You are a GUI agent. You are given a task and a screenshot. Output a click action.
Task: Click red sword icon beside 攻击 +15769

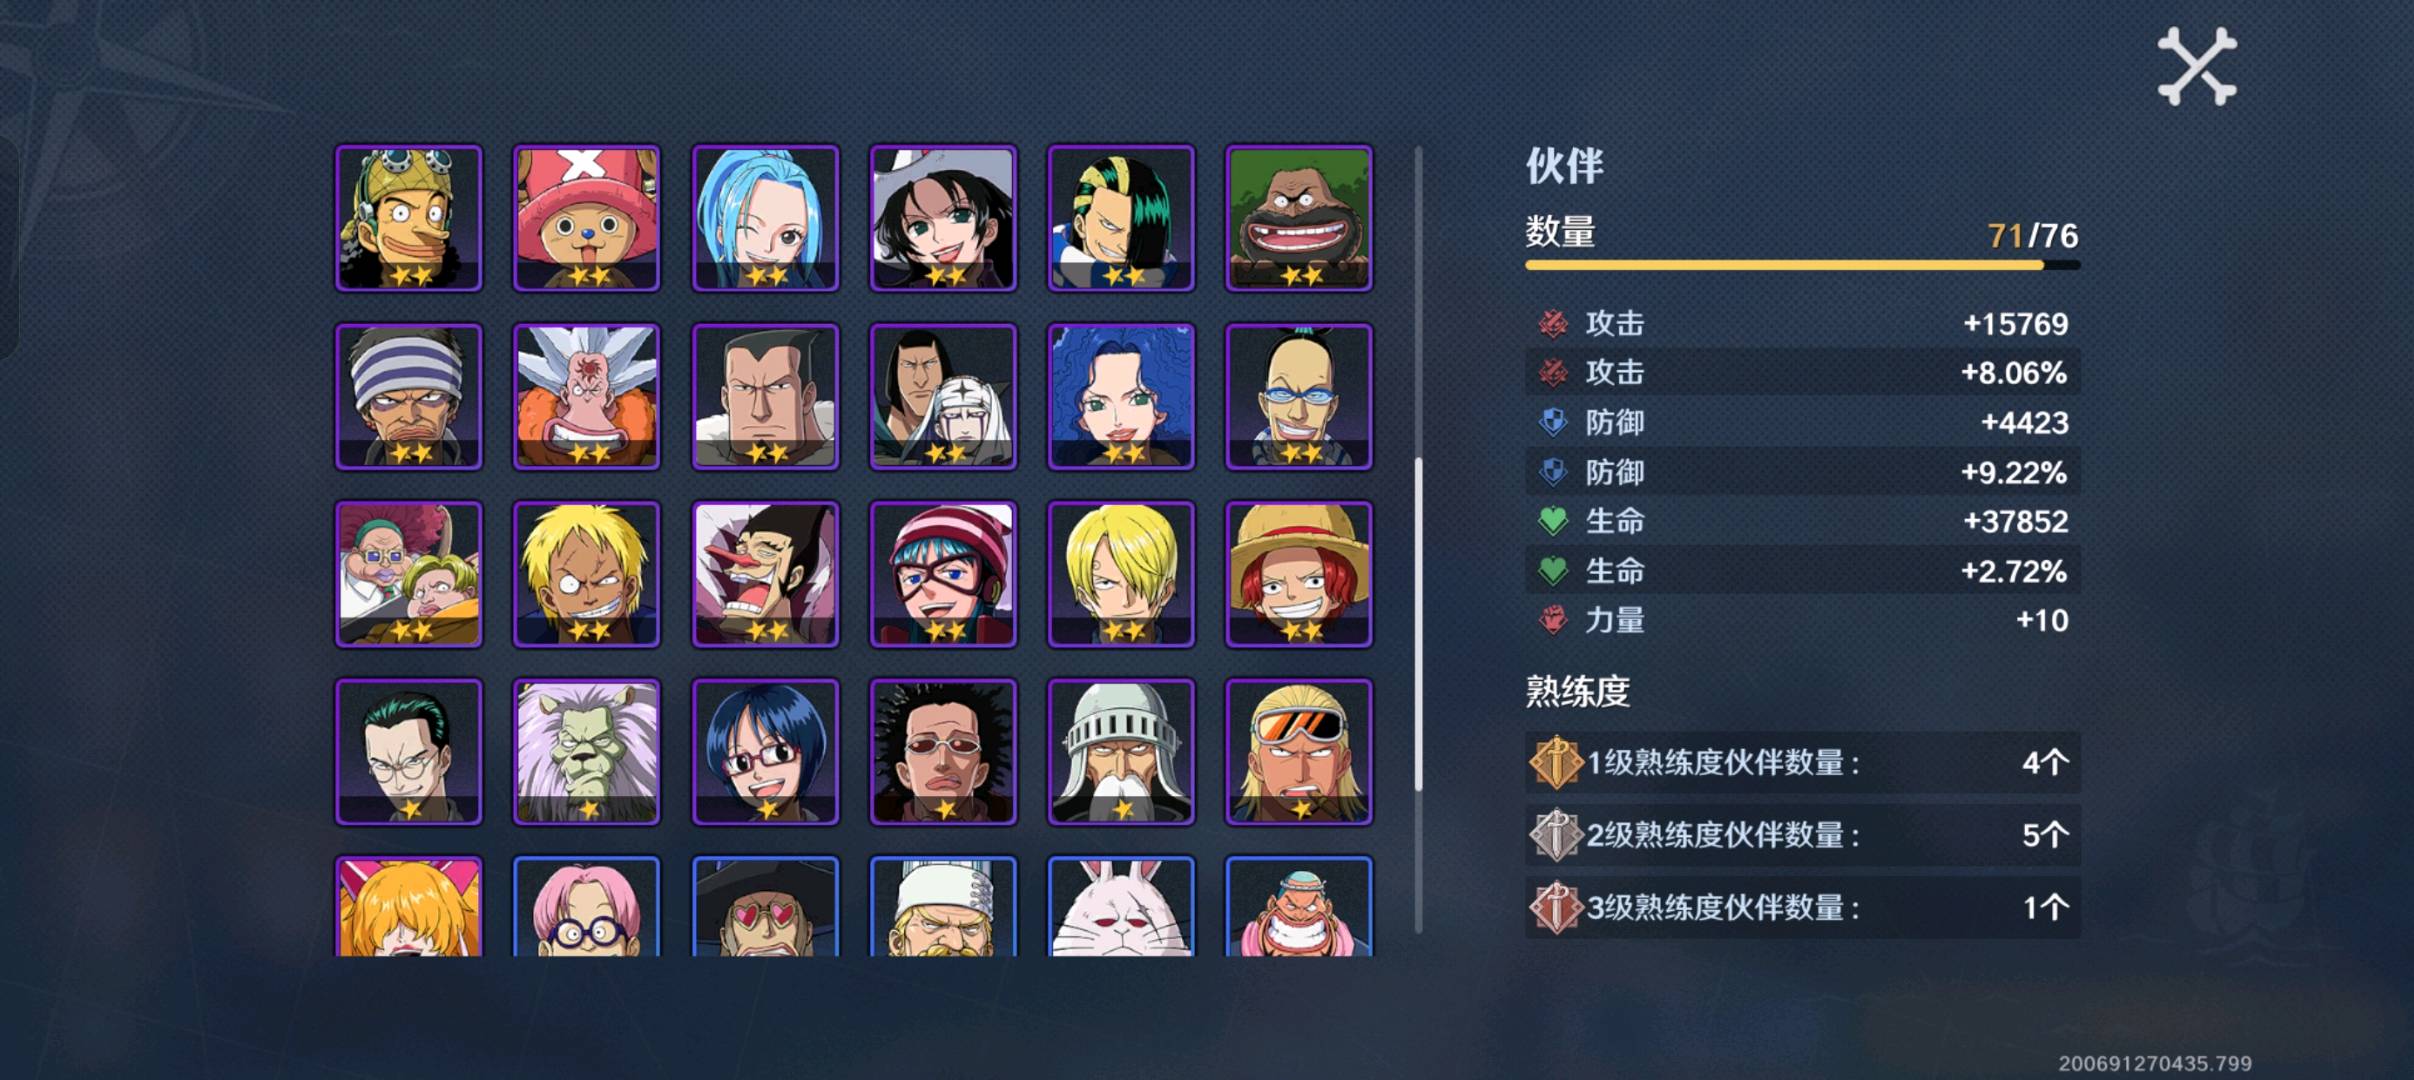[x=1552, y=323]
